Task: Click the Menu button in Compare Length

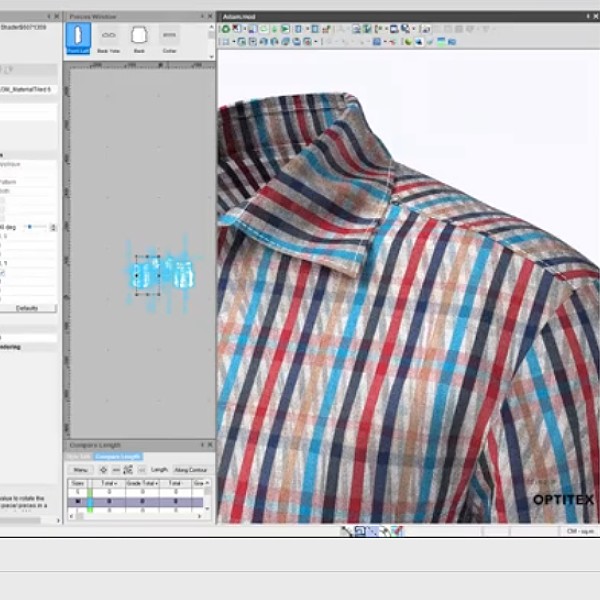Action: pyautogui.click(x=81, y=469)
